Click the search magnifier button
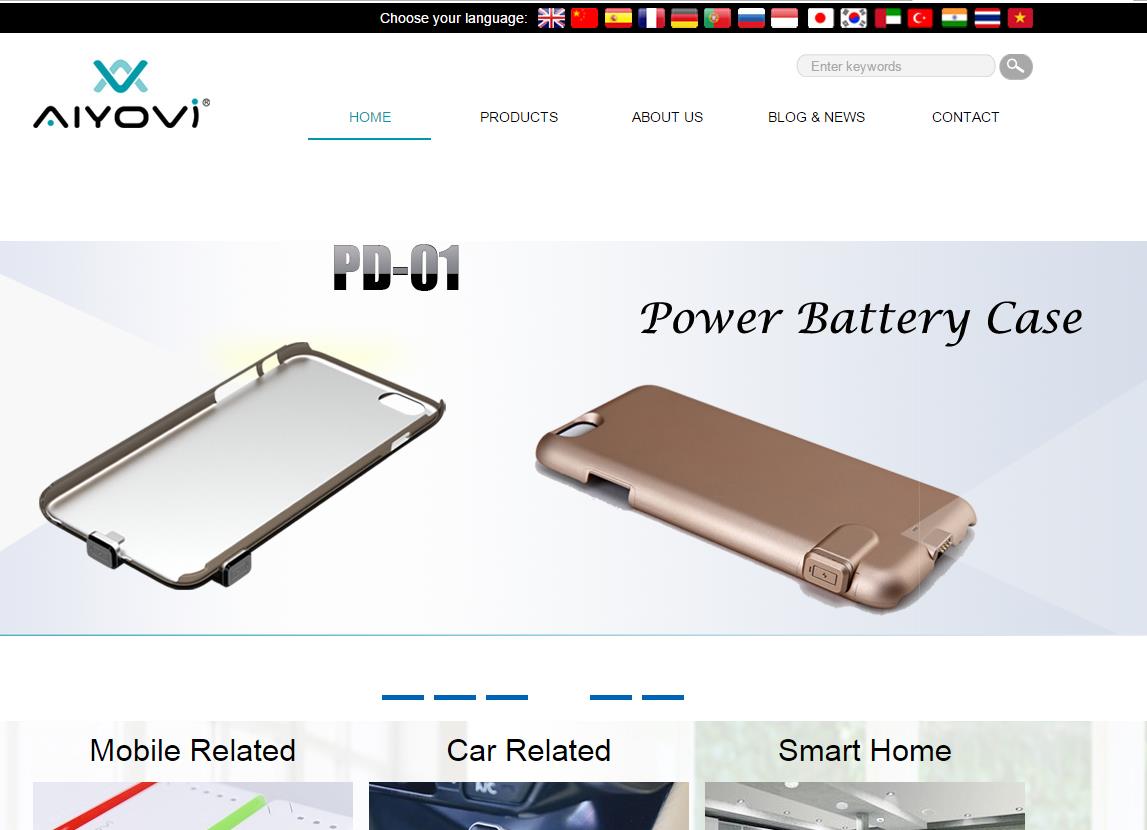Viewport: 1147px width, 830px height. (x=1016, y=67)
